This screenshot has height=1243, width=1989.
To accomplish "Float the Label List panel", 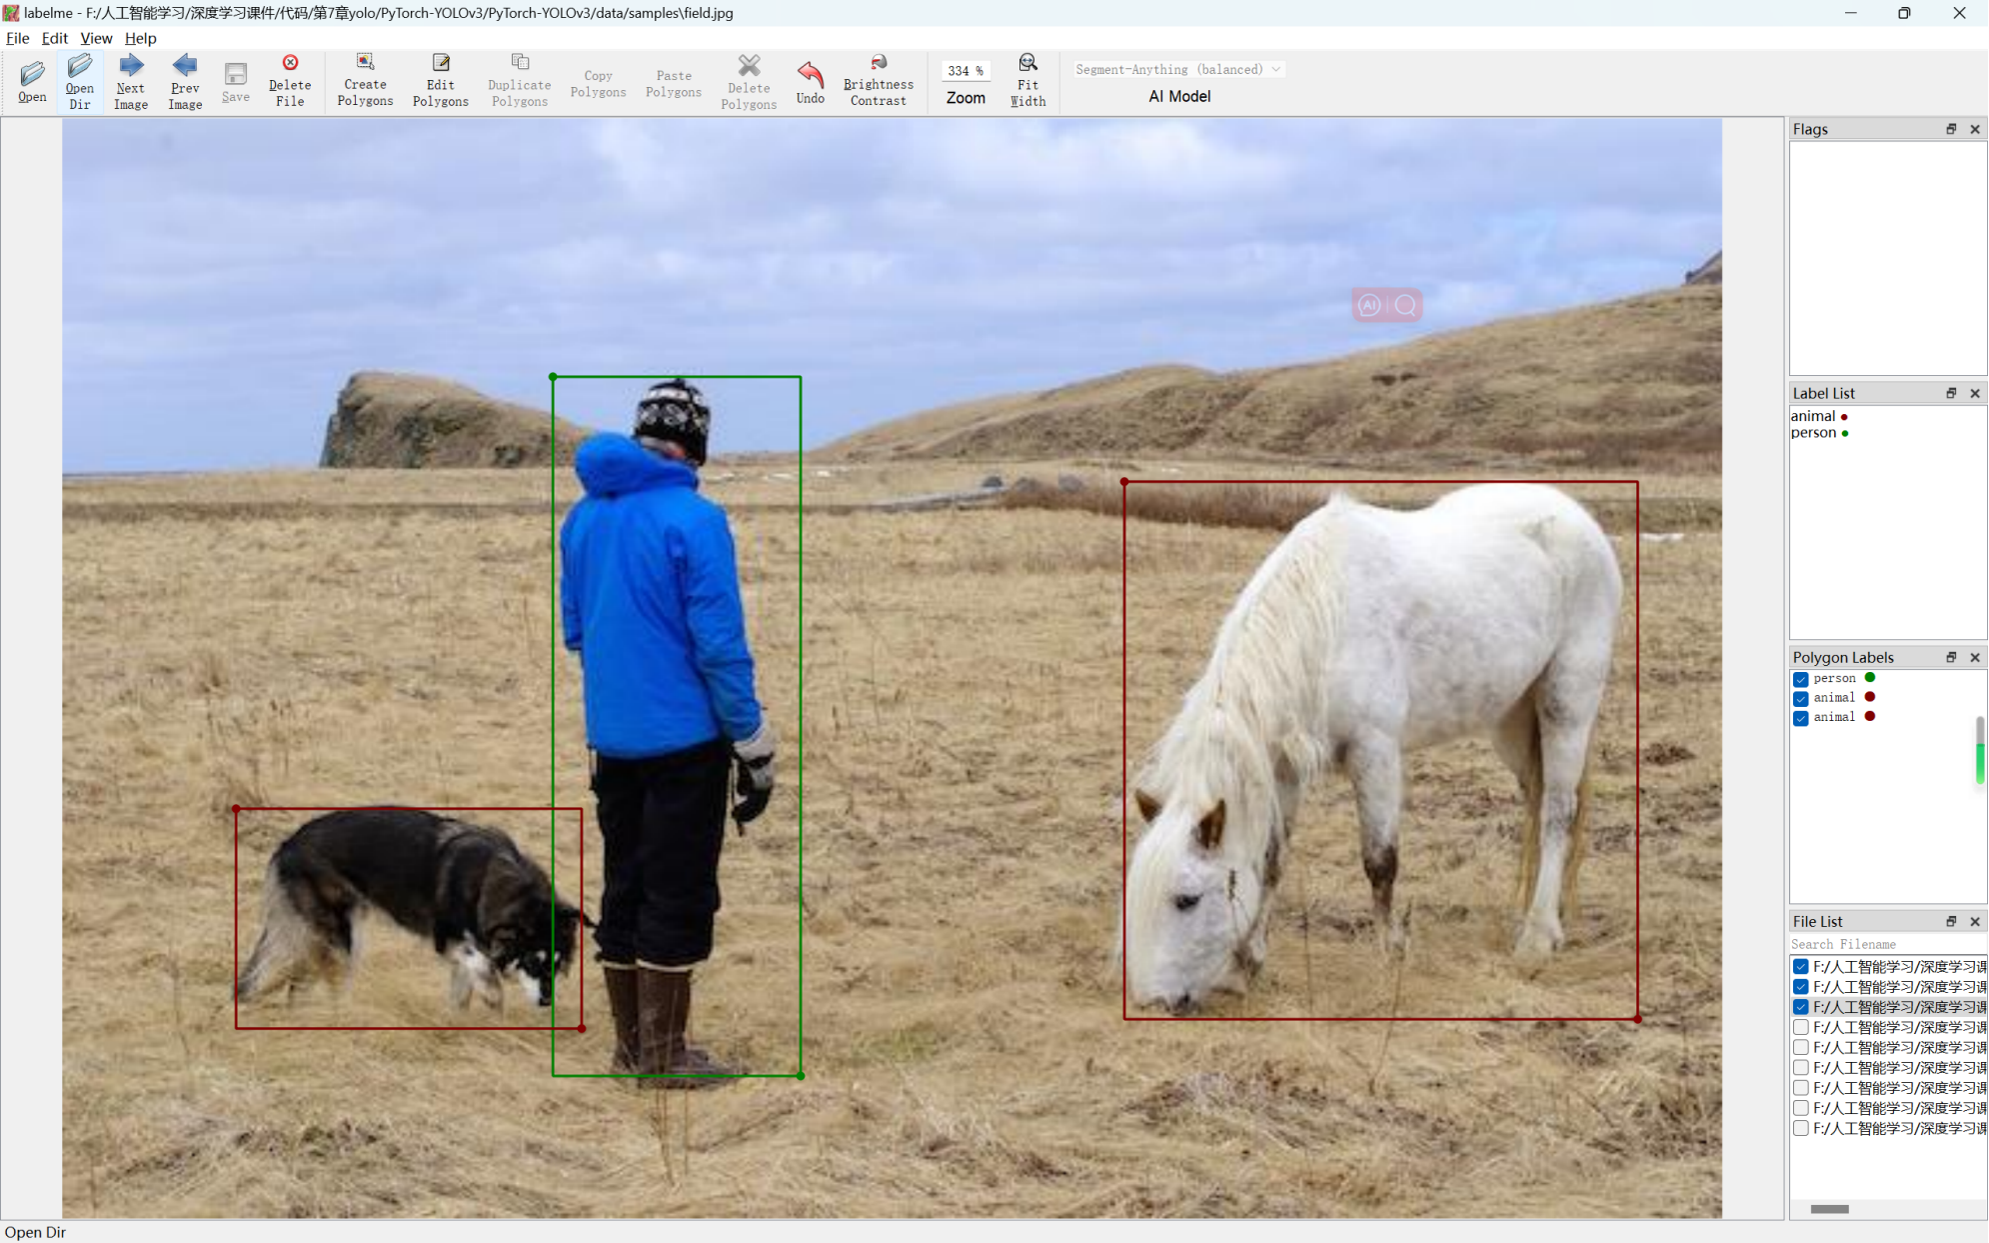I will [x=1951, y=393].
